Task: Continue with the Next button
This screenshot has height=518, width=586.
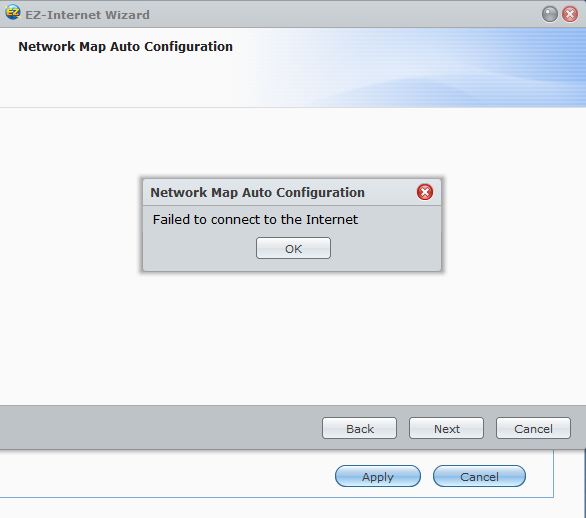Action: [x=446, y=428]
